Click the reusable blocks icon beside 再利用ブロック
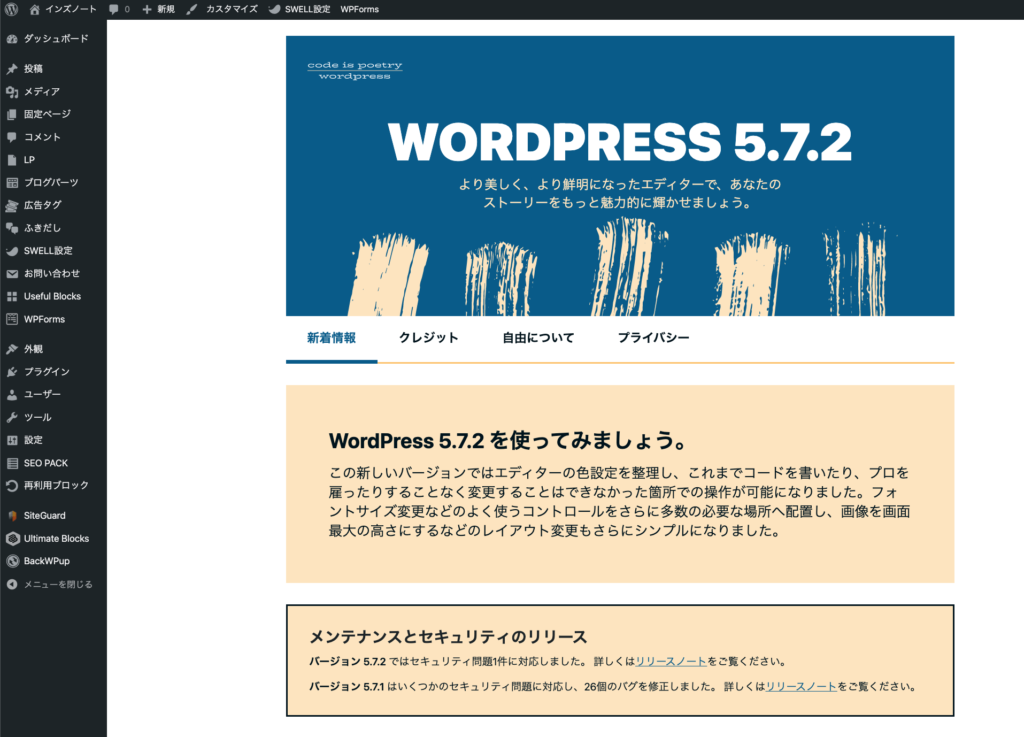The image size is (1024, 737). click(x=12, y=486)
